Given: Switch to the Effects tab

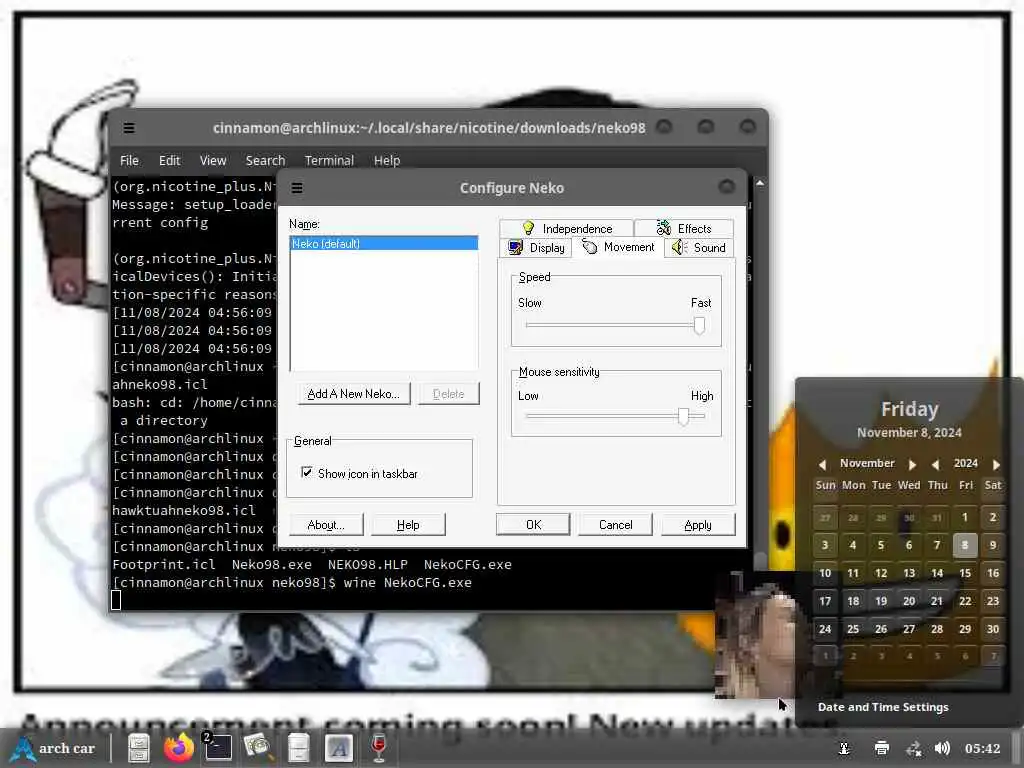Looking at the screenshot, I should [684, 228].
